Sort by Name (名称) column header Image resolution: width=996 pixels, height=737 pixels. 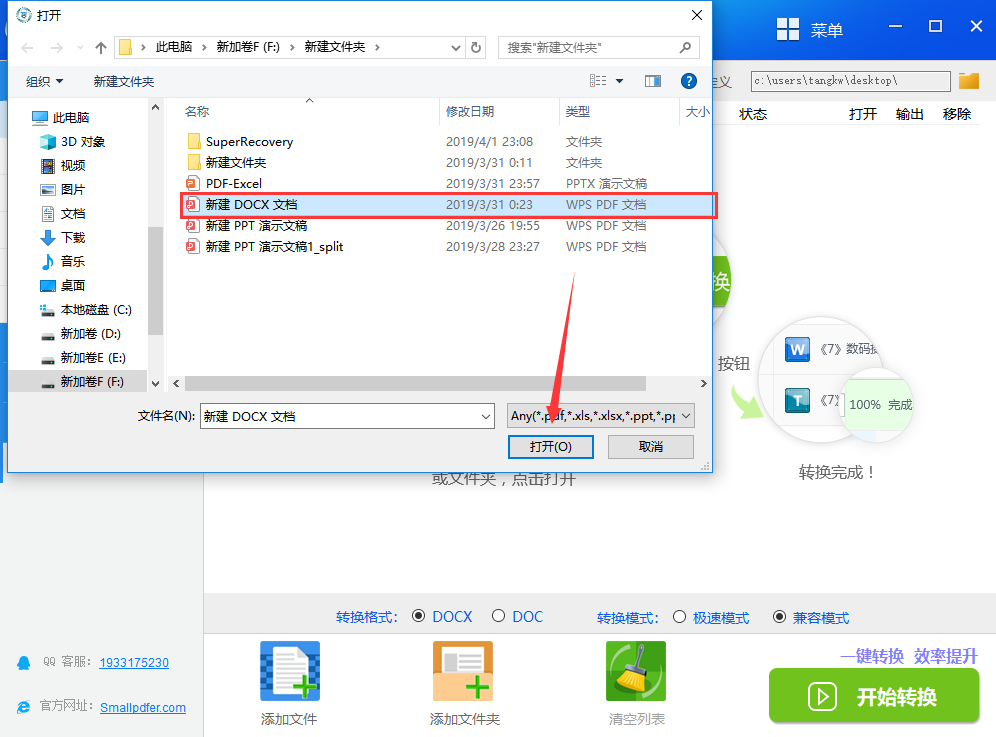(197, 112)
